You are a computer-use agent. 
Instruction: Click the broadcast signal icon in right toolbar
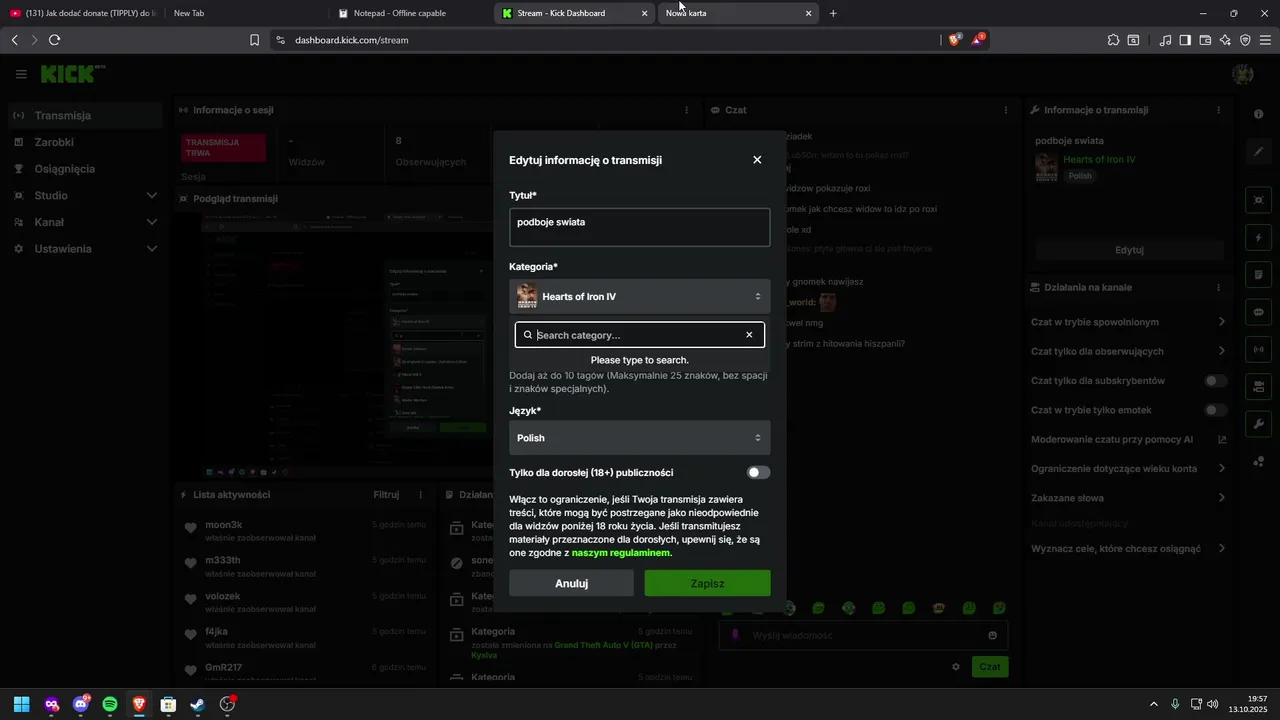pyautogui.click(x=1258, y=349)
